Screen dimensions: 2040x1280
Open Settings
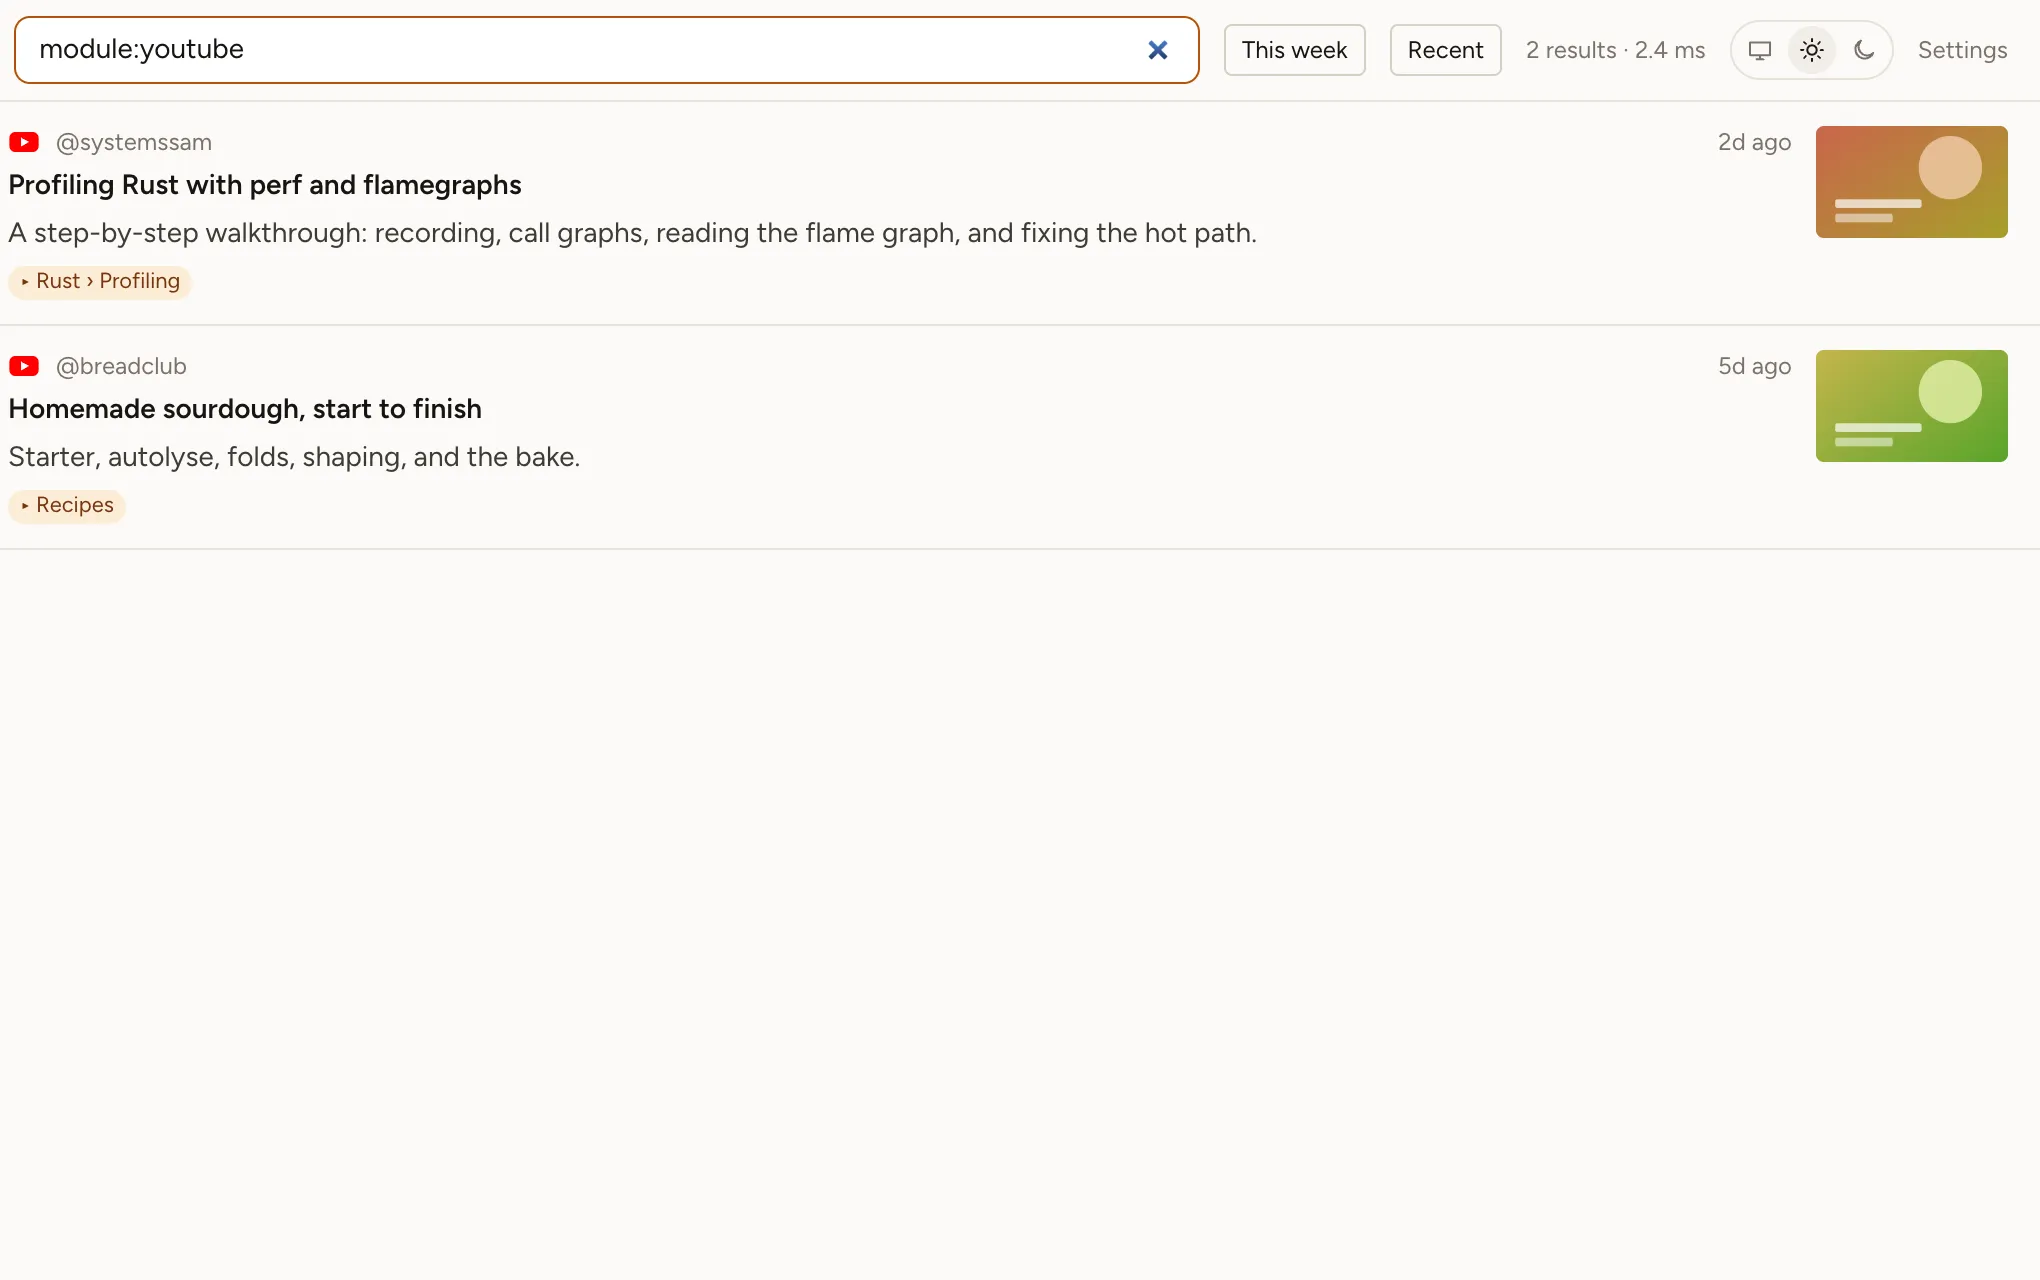coord(1962,50)
